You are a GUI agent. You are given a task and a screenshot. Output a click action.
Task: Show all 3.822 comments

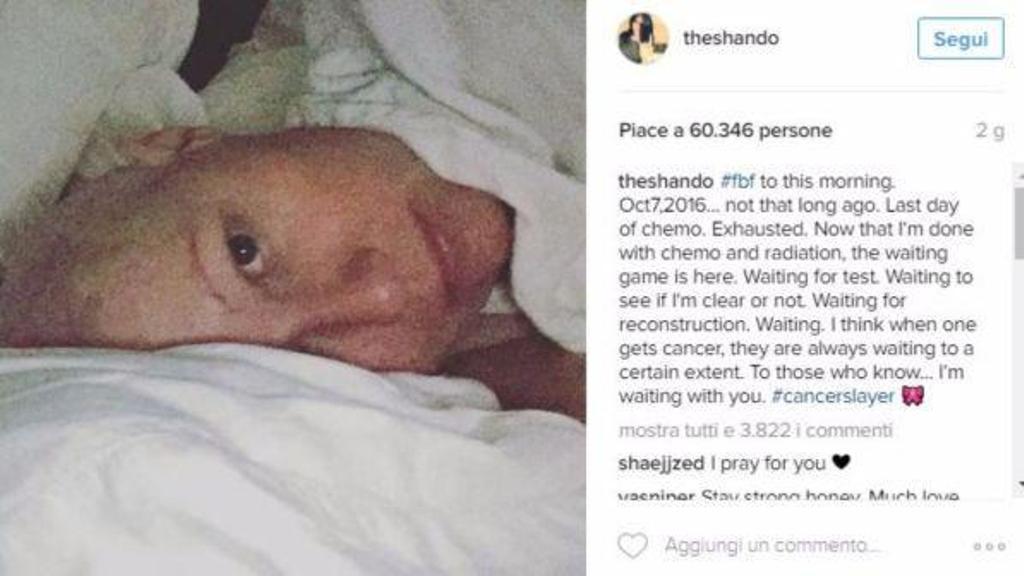755,430
